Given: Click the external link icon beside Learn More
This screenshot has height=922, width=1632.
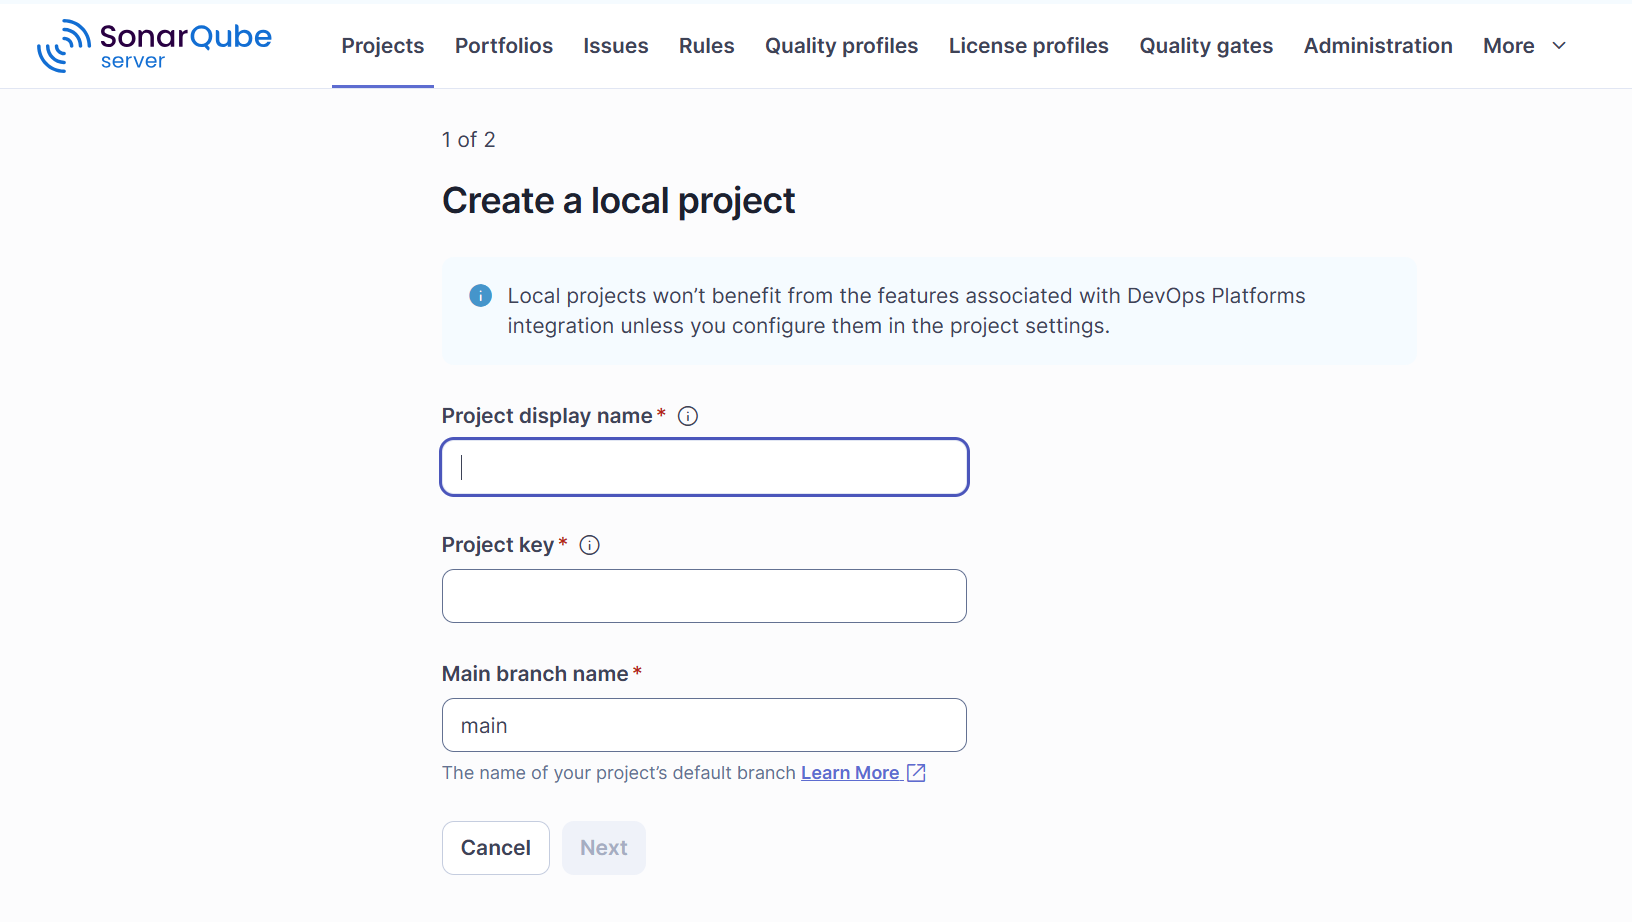Looking at the screenshot, I should point(916,773).
